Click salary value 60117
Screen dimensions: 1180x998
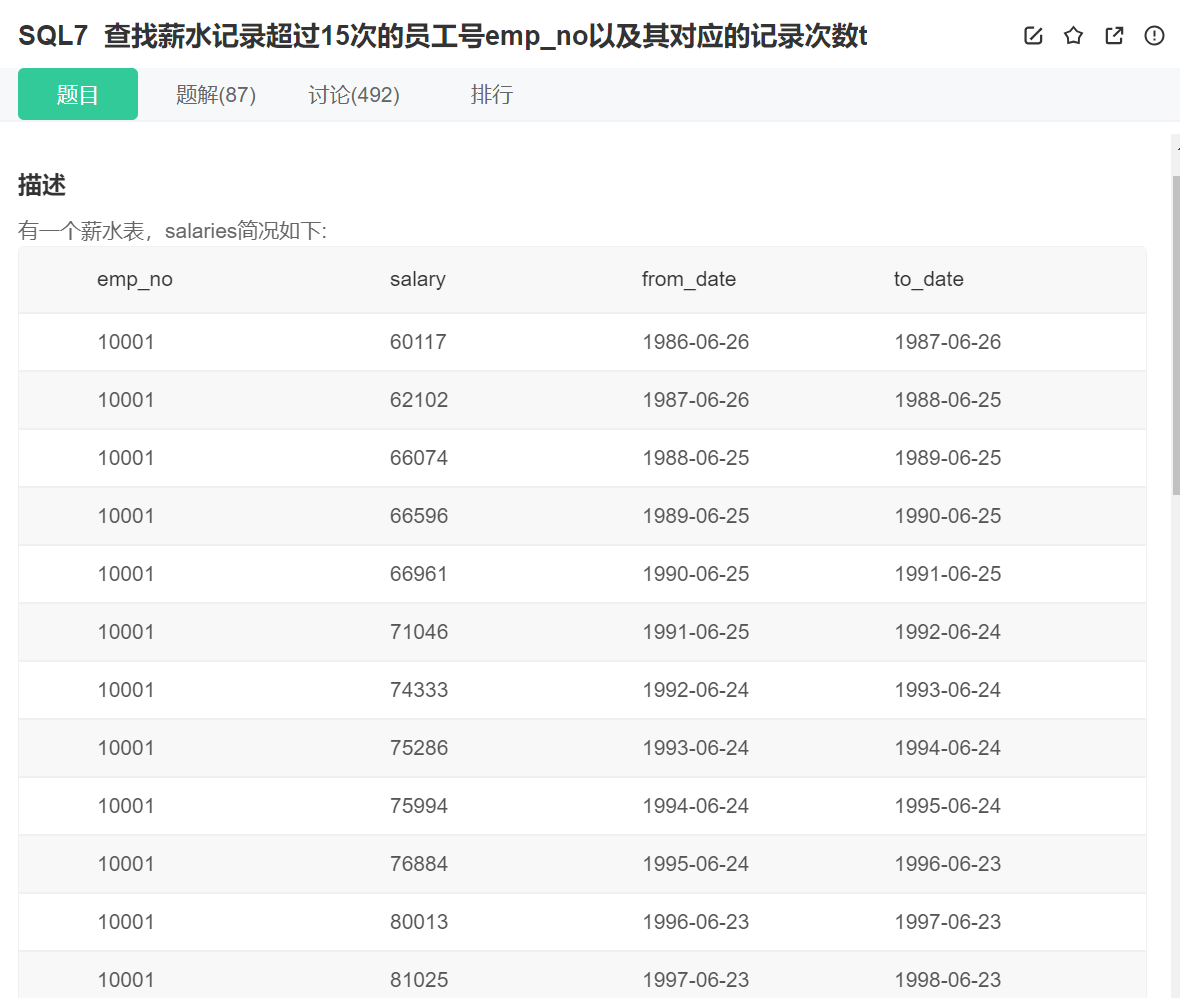pyautogui.click(x=418, y=342)
